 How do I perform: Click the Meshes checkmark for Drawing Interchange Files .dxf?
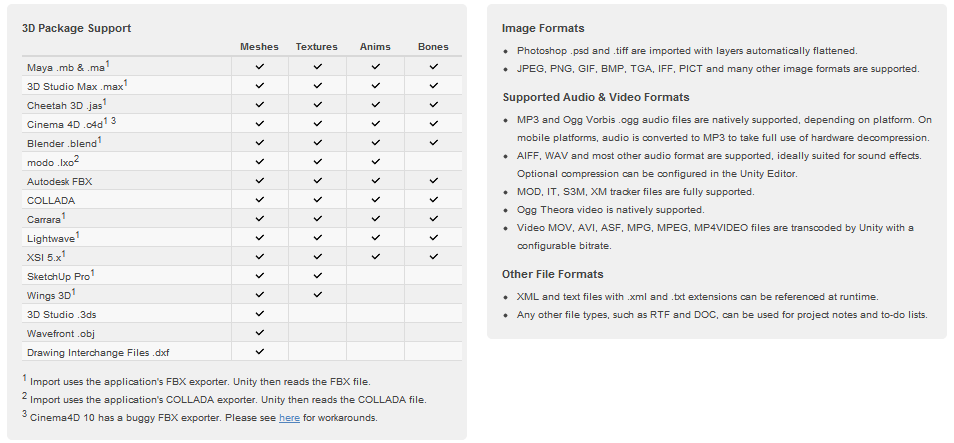click(x=260, y=352)
